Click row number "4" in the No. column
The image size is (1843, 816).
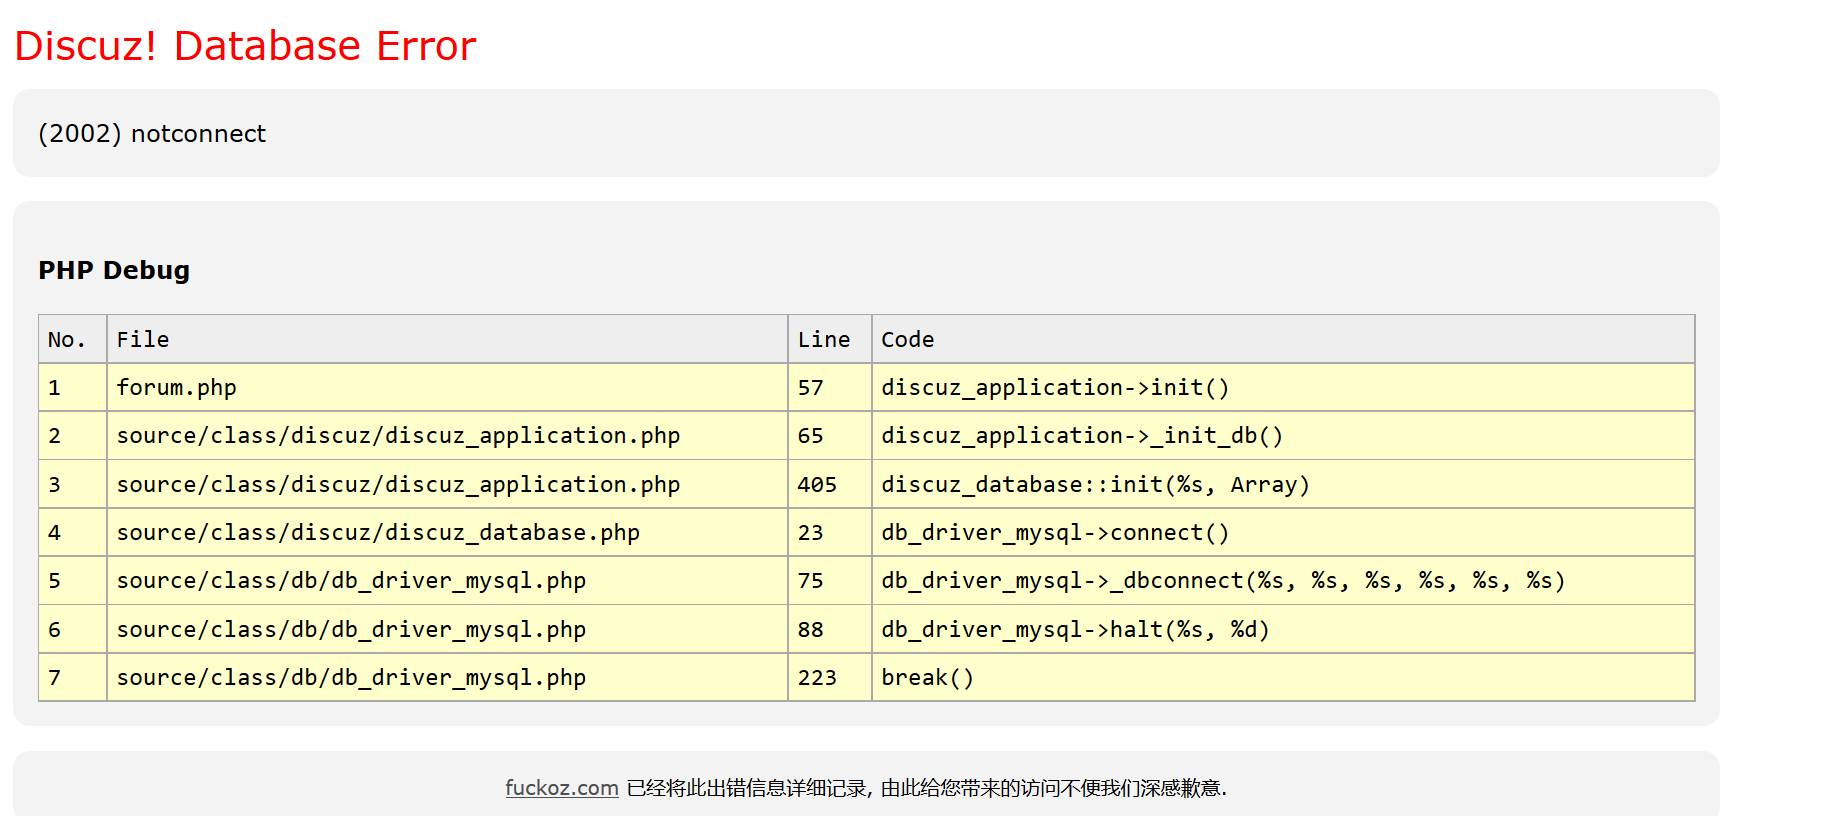[x=73, y=533]
